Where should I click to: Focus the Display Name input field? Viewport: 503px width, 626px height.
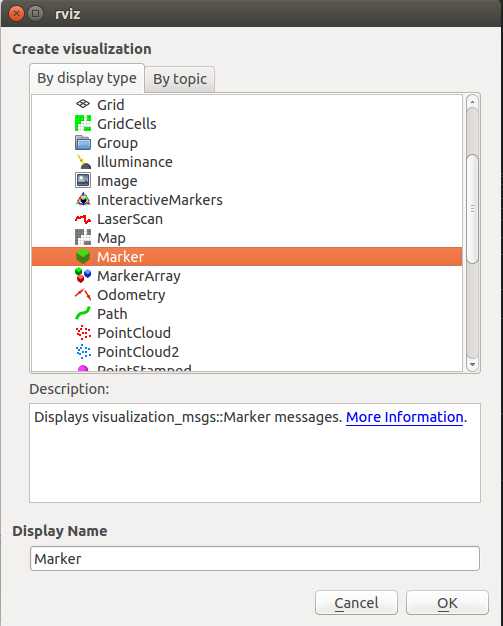tap(255, 559)
